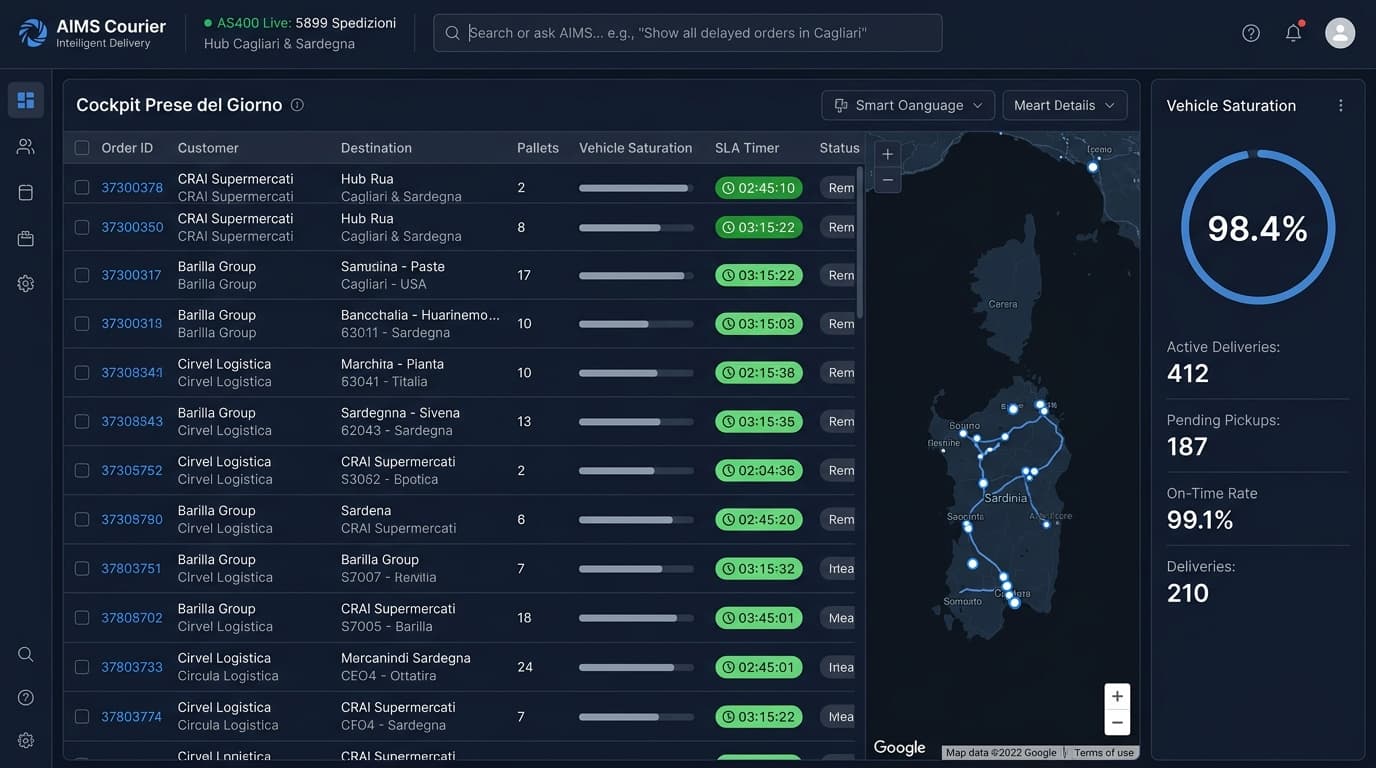Open the customers people icon in sidebar

[x=26, y=146]
